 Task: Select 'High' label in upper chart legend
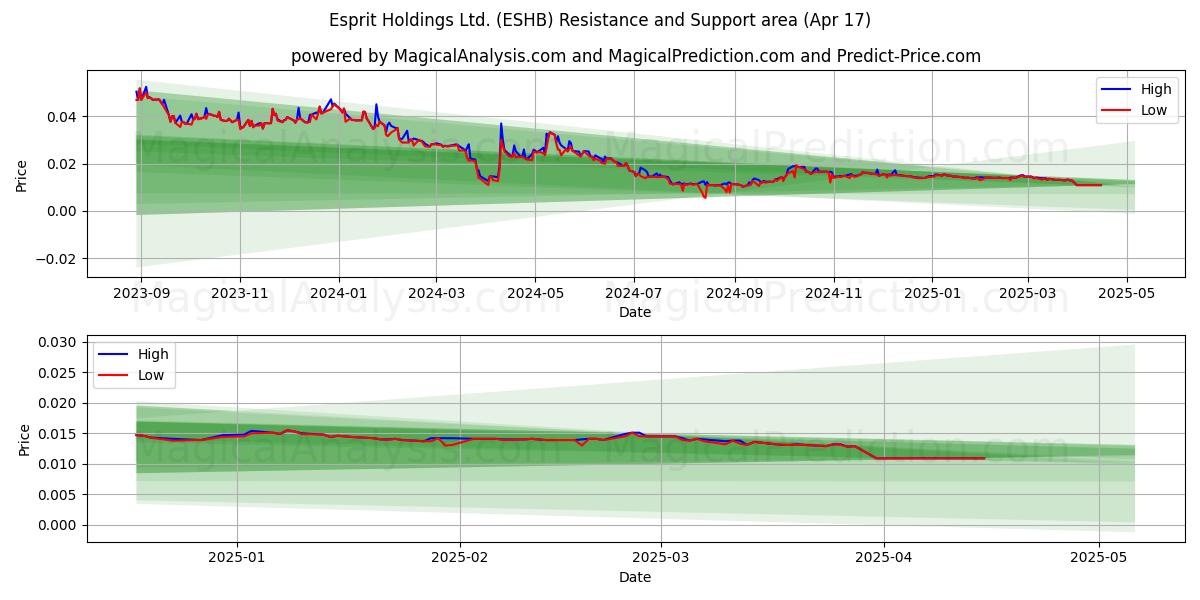1156,89
